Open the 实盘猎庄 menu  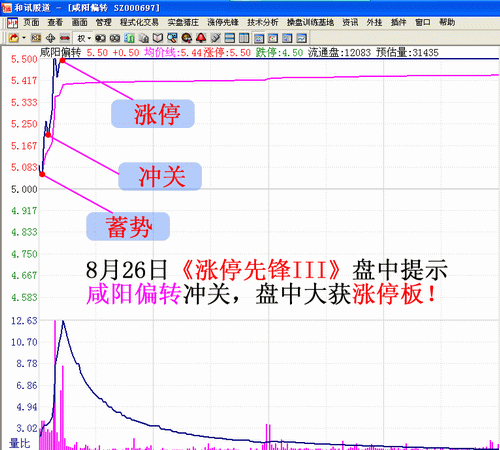pyautogui.click(x=183, y=22)
